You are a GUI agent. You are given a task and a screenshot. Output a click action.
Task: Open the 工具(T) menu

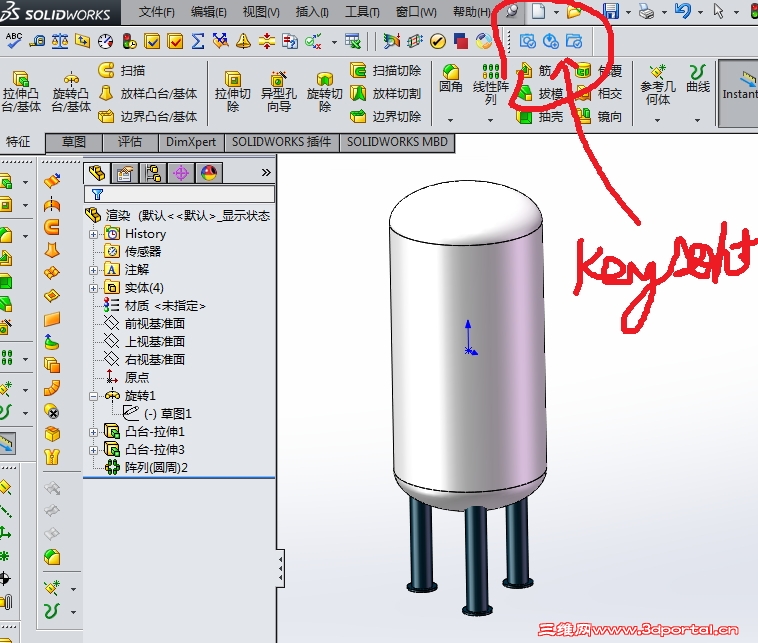(362, 12)
